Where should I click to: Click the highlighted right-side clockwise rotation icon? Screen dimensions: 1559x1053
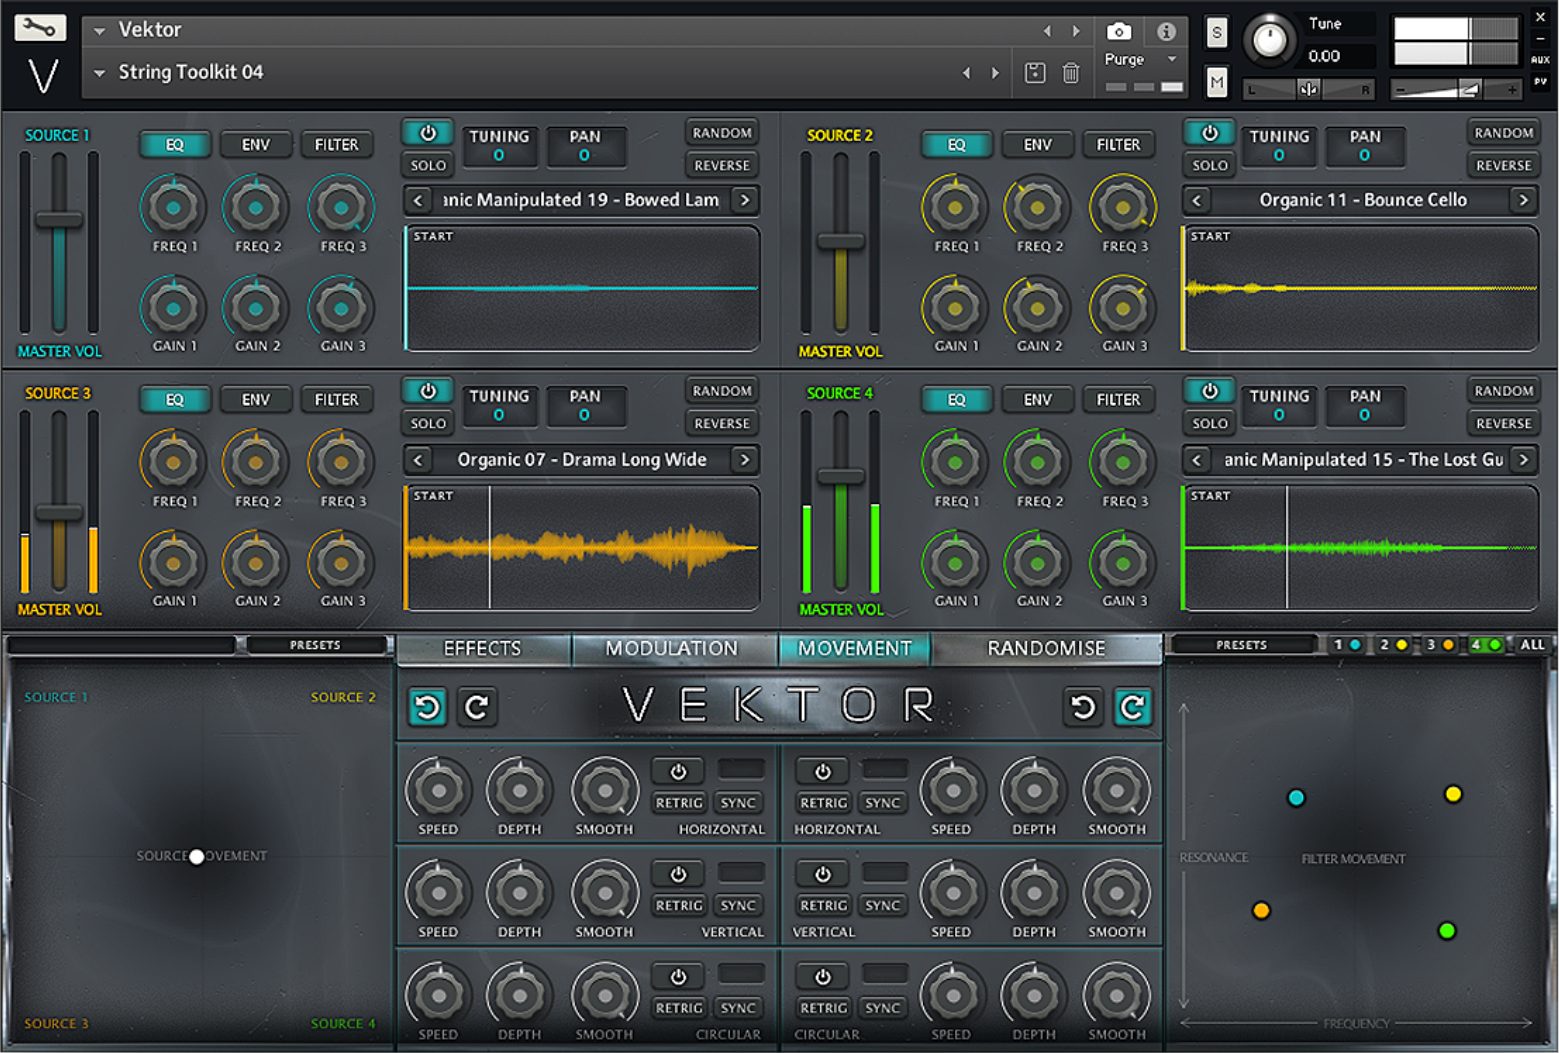(1132, 707)
